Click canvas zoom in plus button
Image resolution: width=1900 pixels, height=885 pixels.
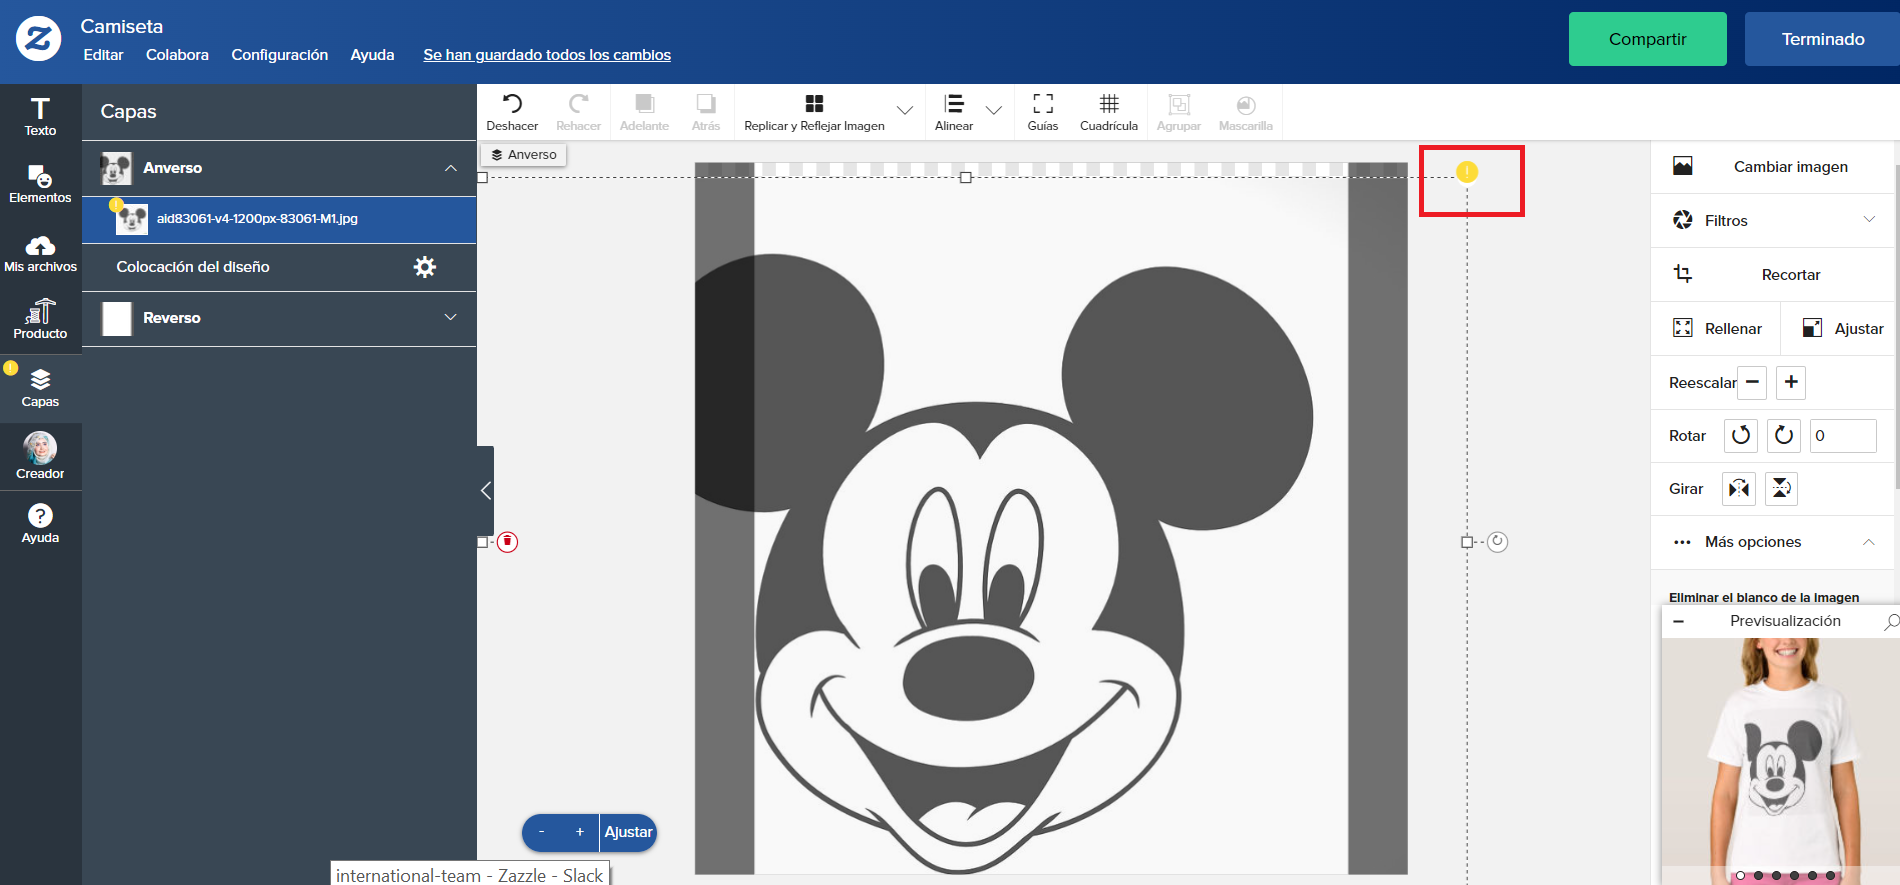(580, 832)
